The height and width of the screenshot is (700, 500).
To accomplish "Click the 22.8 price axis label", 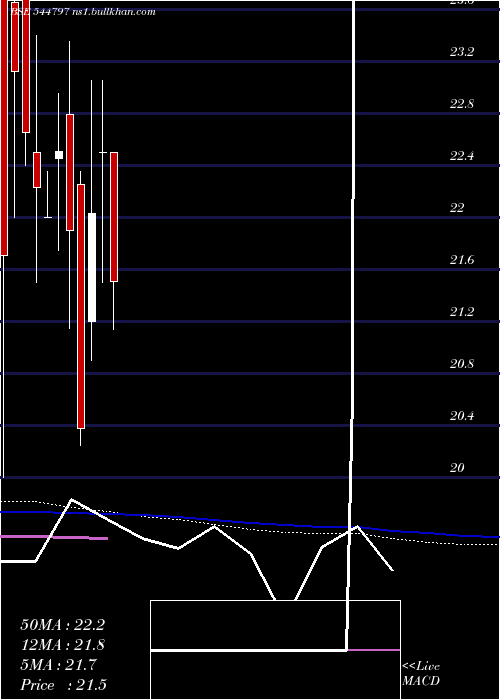I will [462, 104].
